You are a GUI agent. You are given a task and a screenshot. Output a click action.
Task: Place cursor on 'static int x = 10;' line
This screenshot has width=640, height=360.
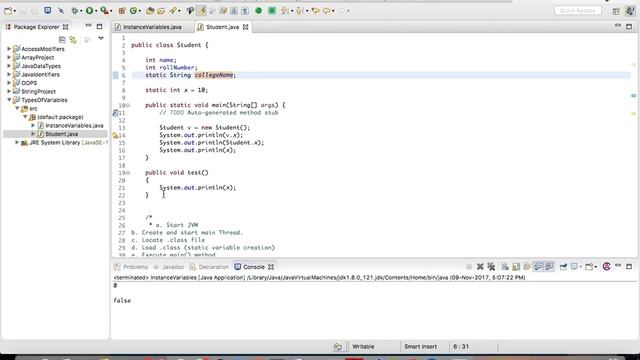[x=176, y=90]
